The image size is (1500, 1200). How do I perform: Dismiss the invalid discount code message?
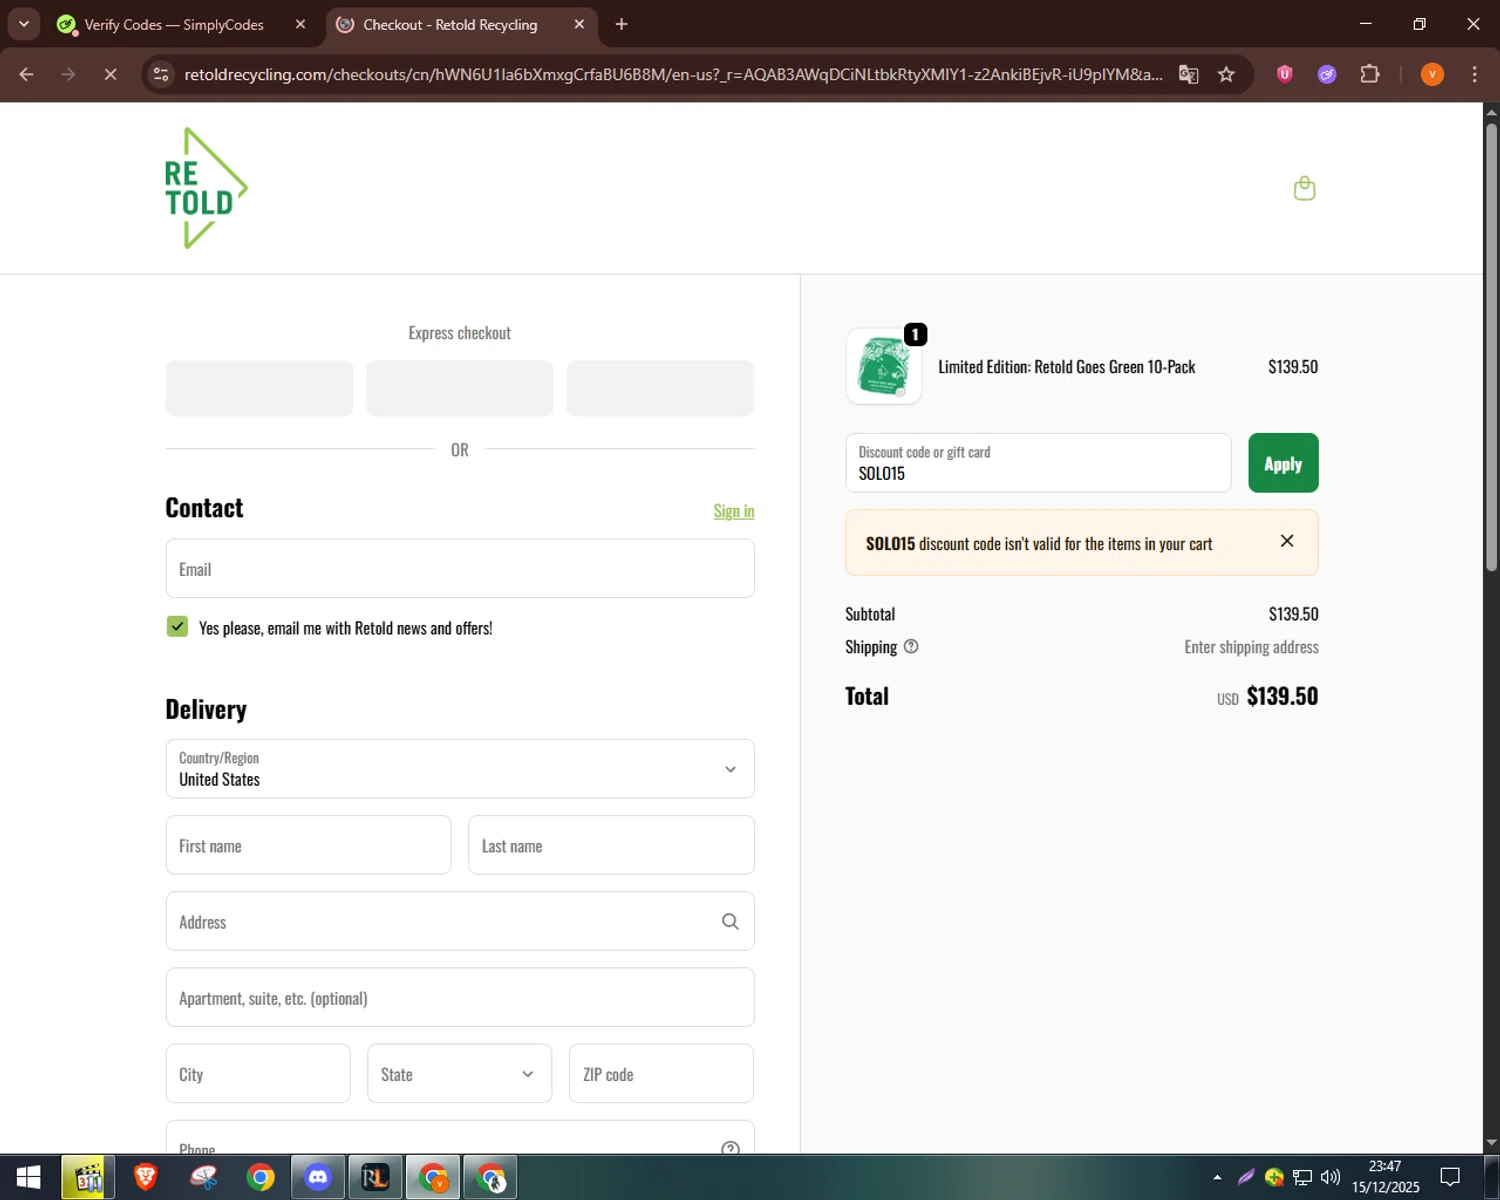(x=1287, y=541)
